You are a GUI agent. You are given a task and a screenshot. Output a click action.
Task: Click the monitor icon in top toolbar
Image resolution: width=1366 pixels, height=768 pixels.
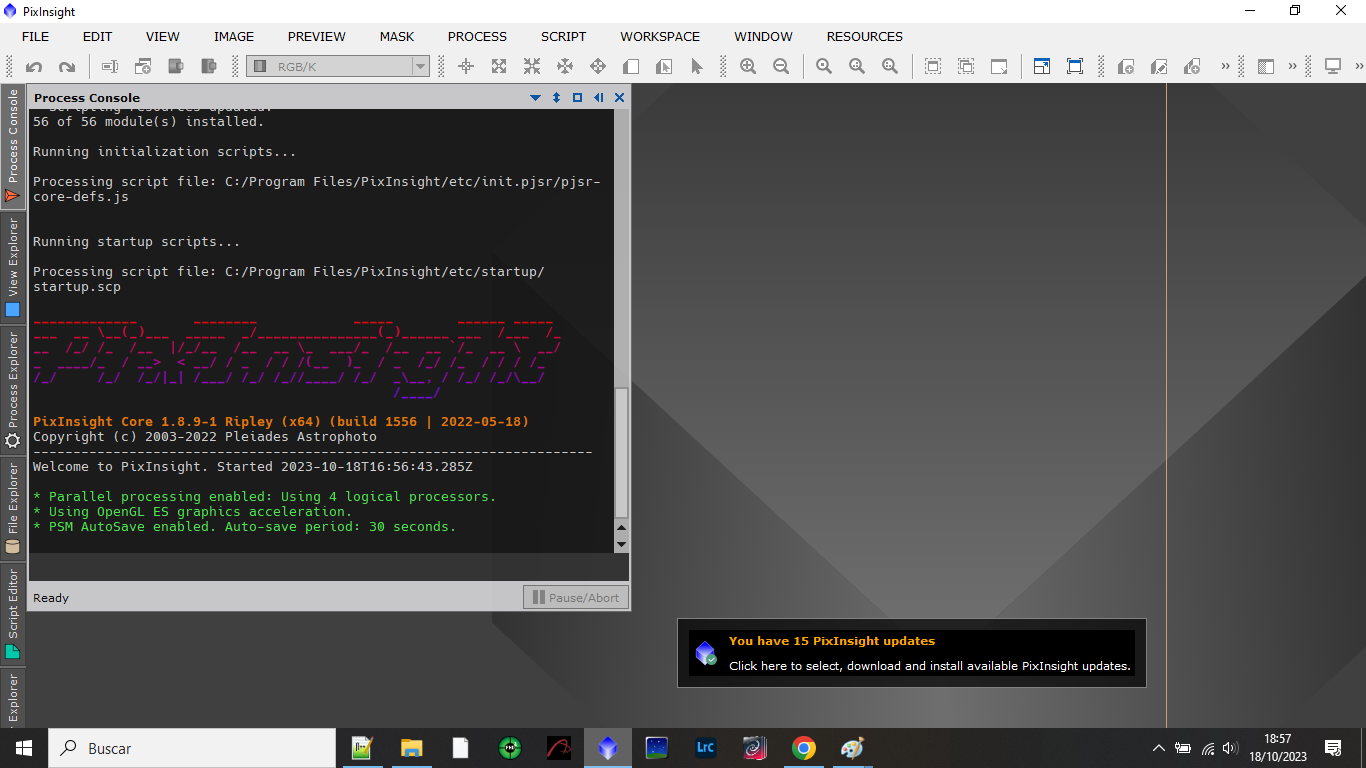click(1333, 67)
